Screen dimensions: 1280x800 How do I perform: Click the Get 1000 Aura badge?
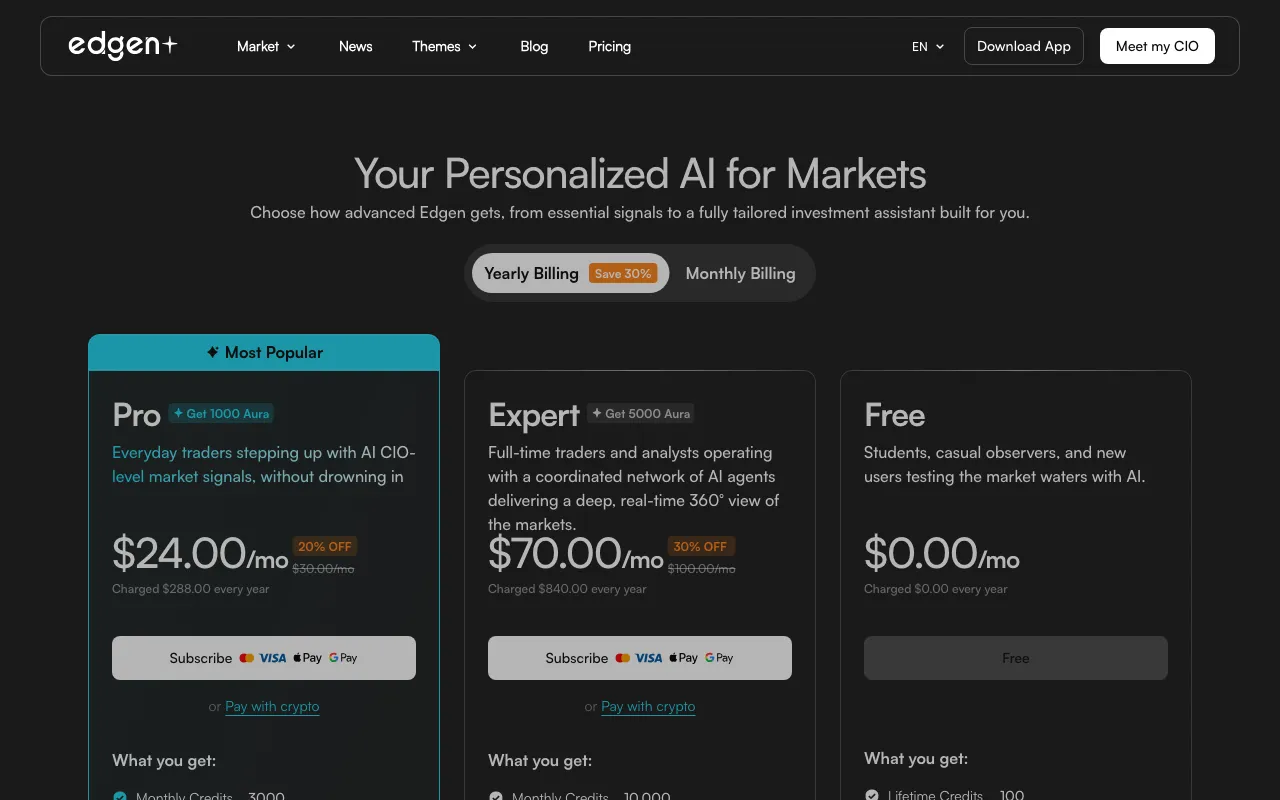pos(221,413)
